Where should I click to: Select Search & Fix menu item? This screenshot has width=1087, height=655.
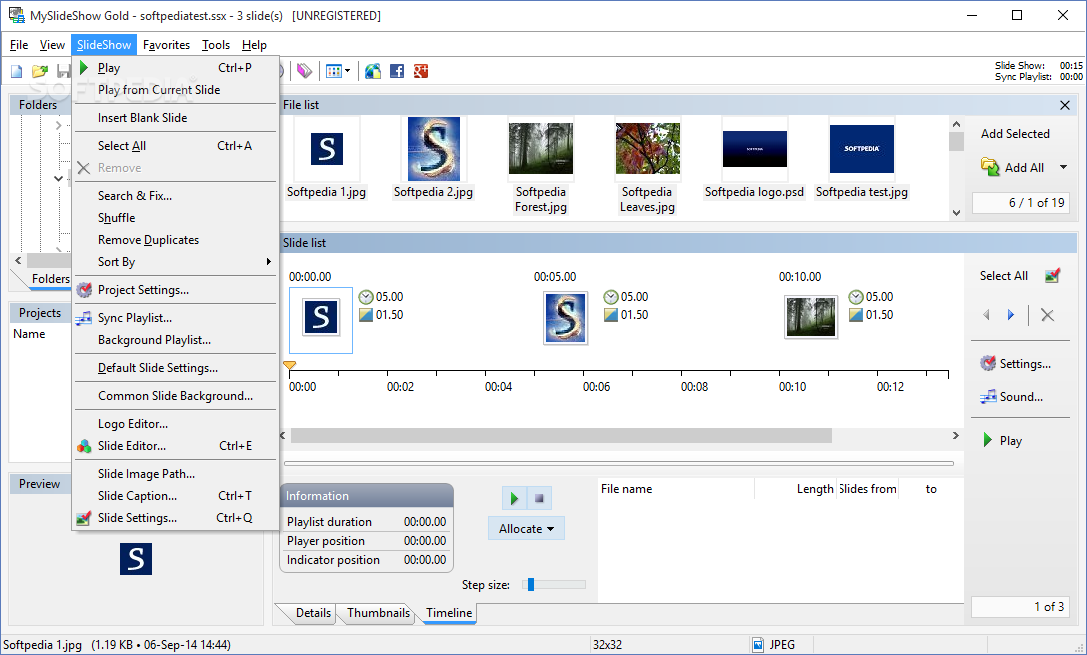pyautogui.click(x=175, y=195)
